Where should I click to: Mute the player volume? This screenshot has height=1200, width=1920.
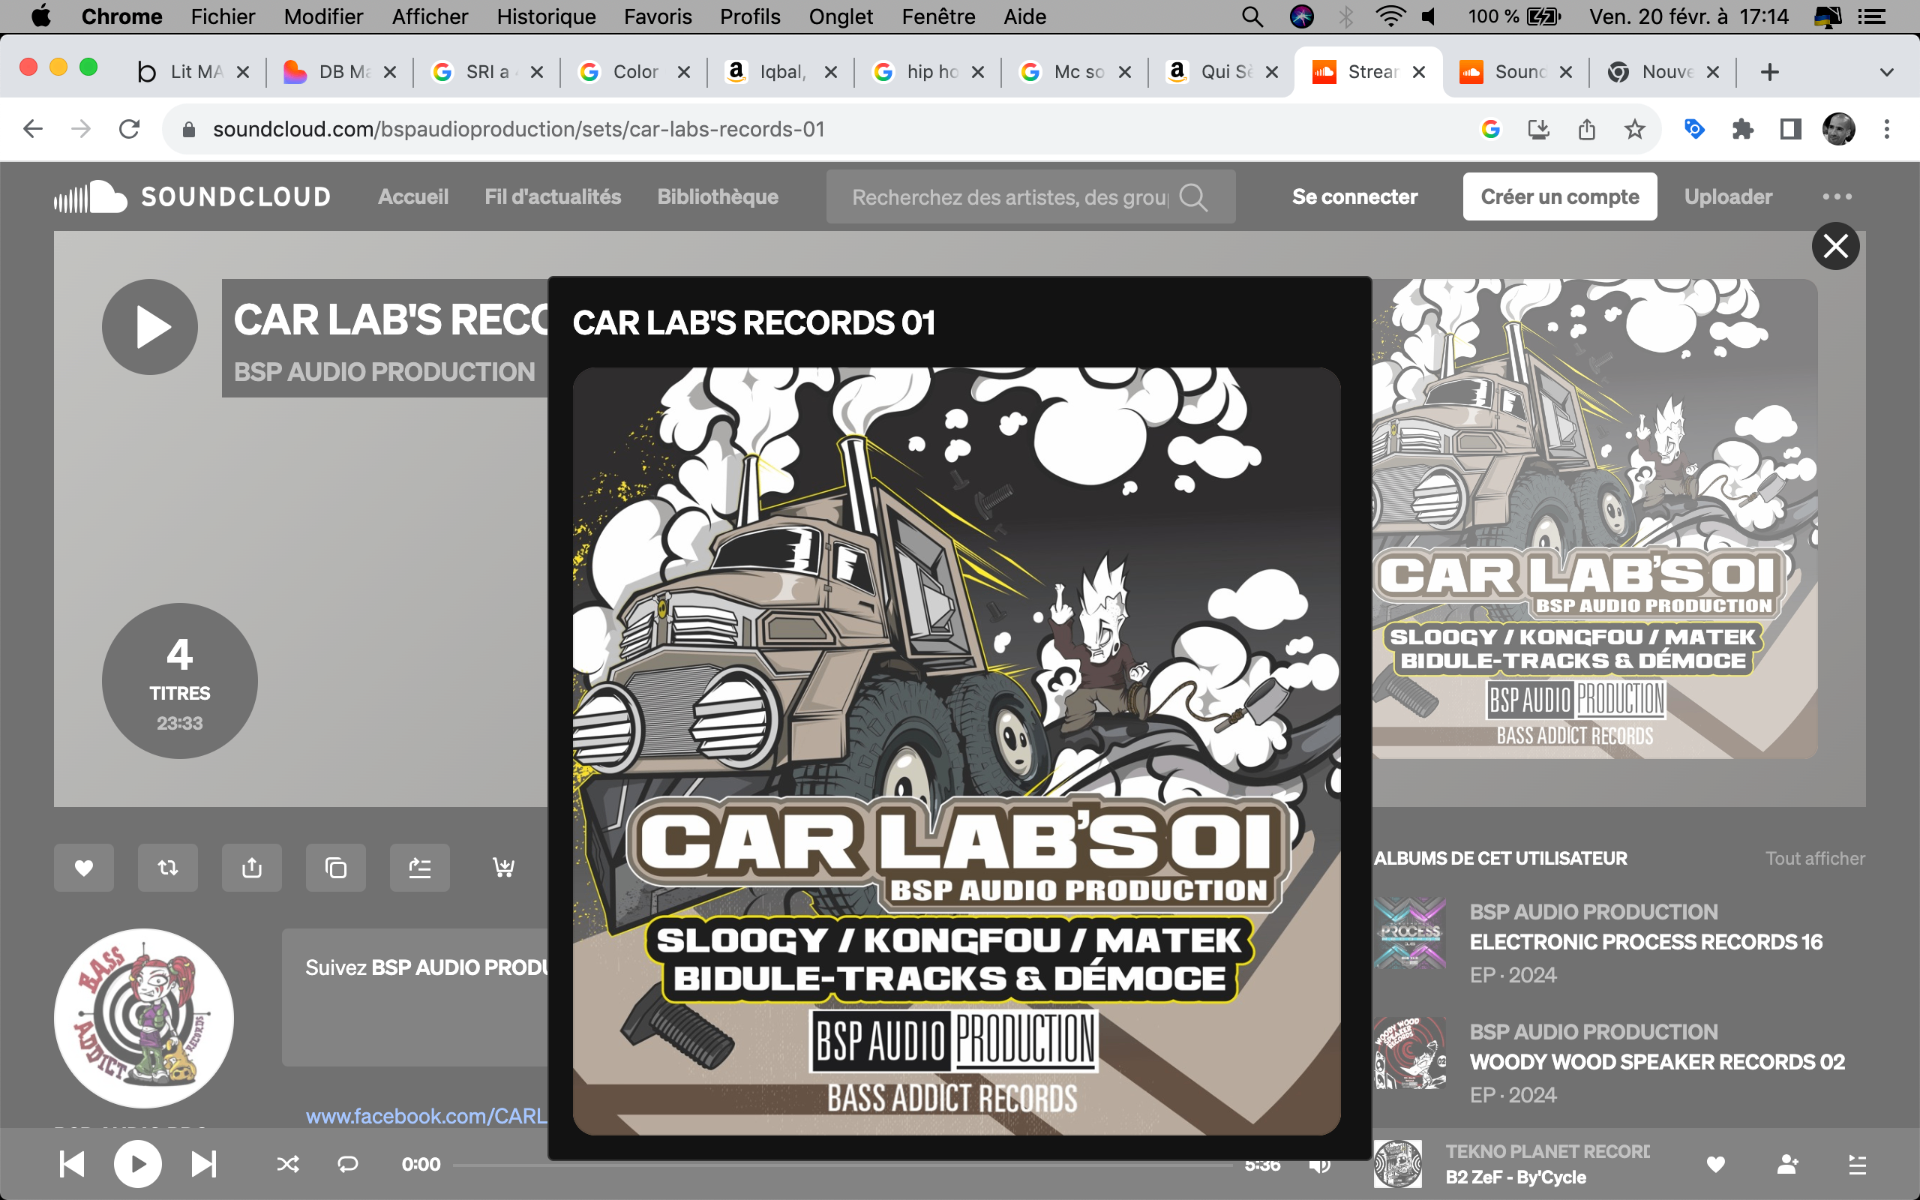pos(1320,1164)
